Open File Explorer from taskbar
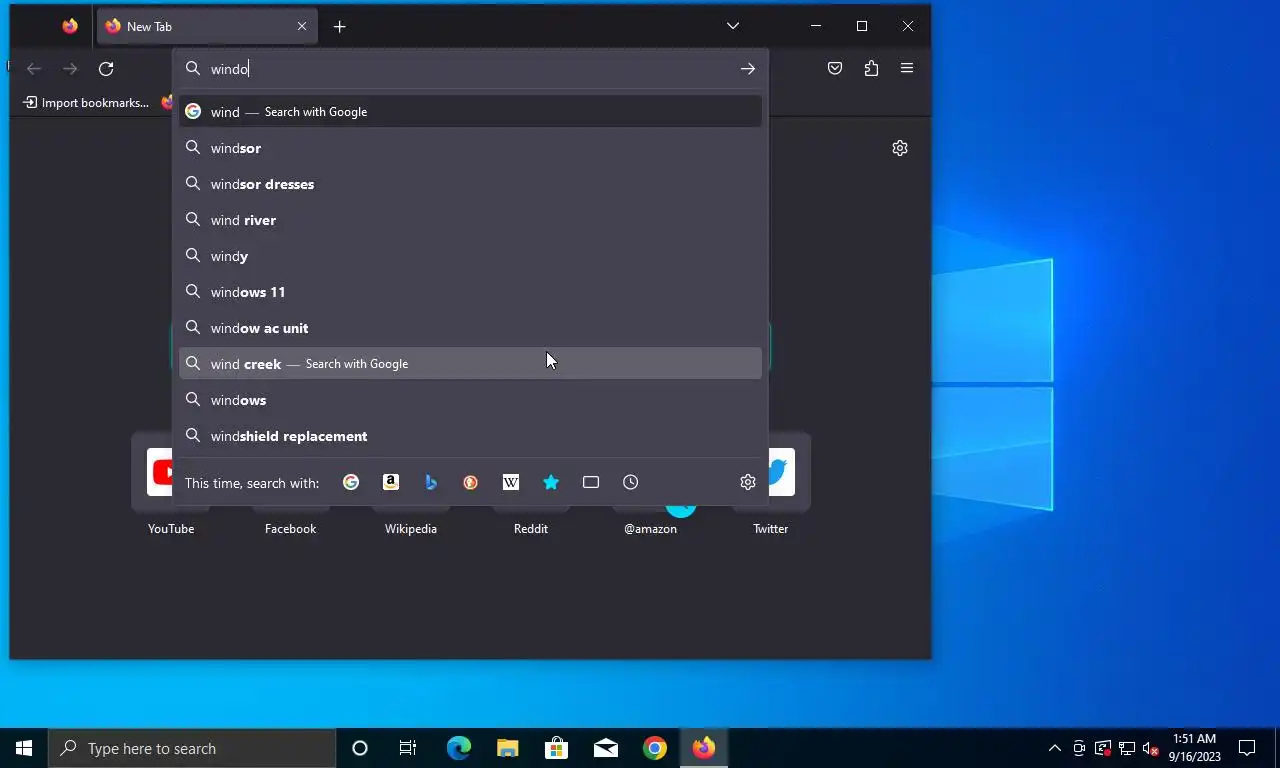The width and height of the screenshot is (1280, 768). pos(508,748)
